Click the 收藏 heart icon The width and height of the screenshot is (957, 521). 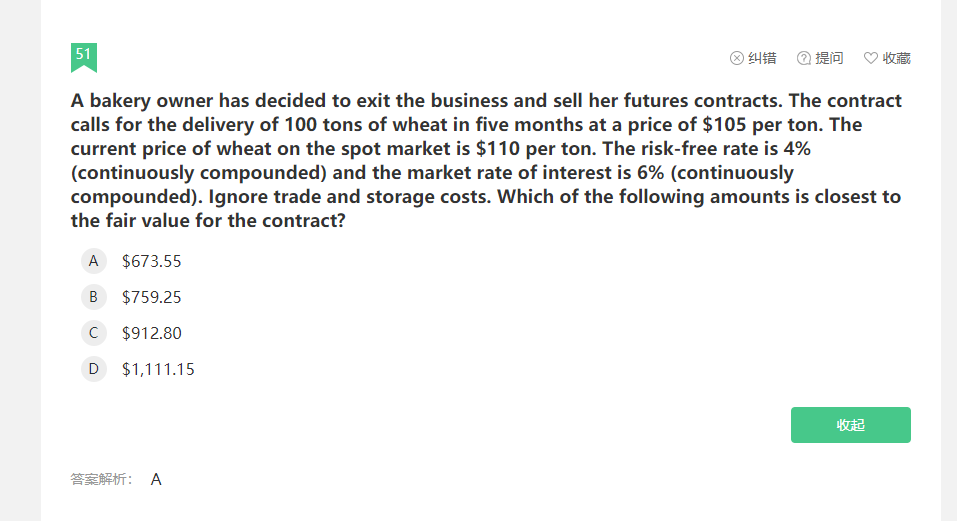pyautogui.click(x=870, y=58)
